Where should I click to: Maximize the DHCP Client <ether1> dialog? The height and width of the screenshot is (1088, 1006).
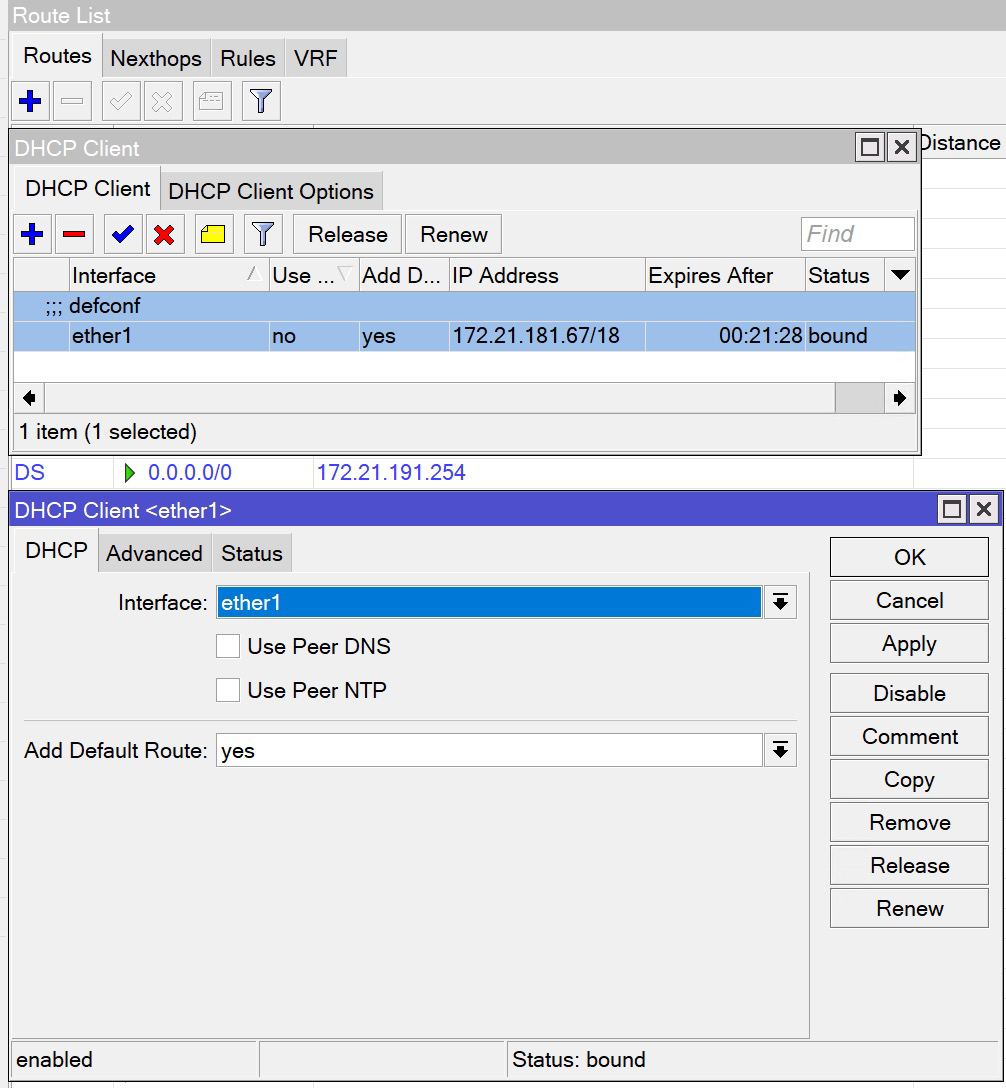pyautogui.click(x=952, y=509)
